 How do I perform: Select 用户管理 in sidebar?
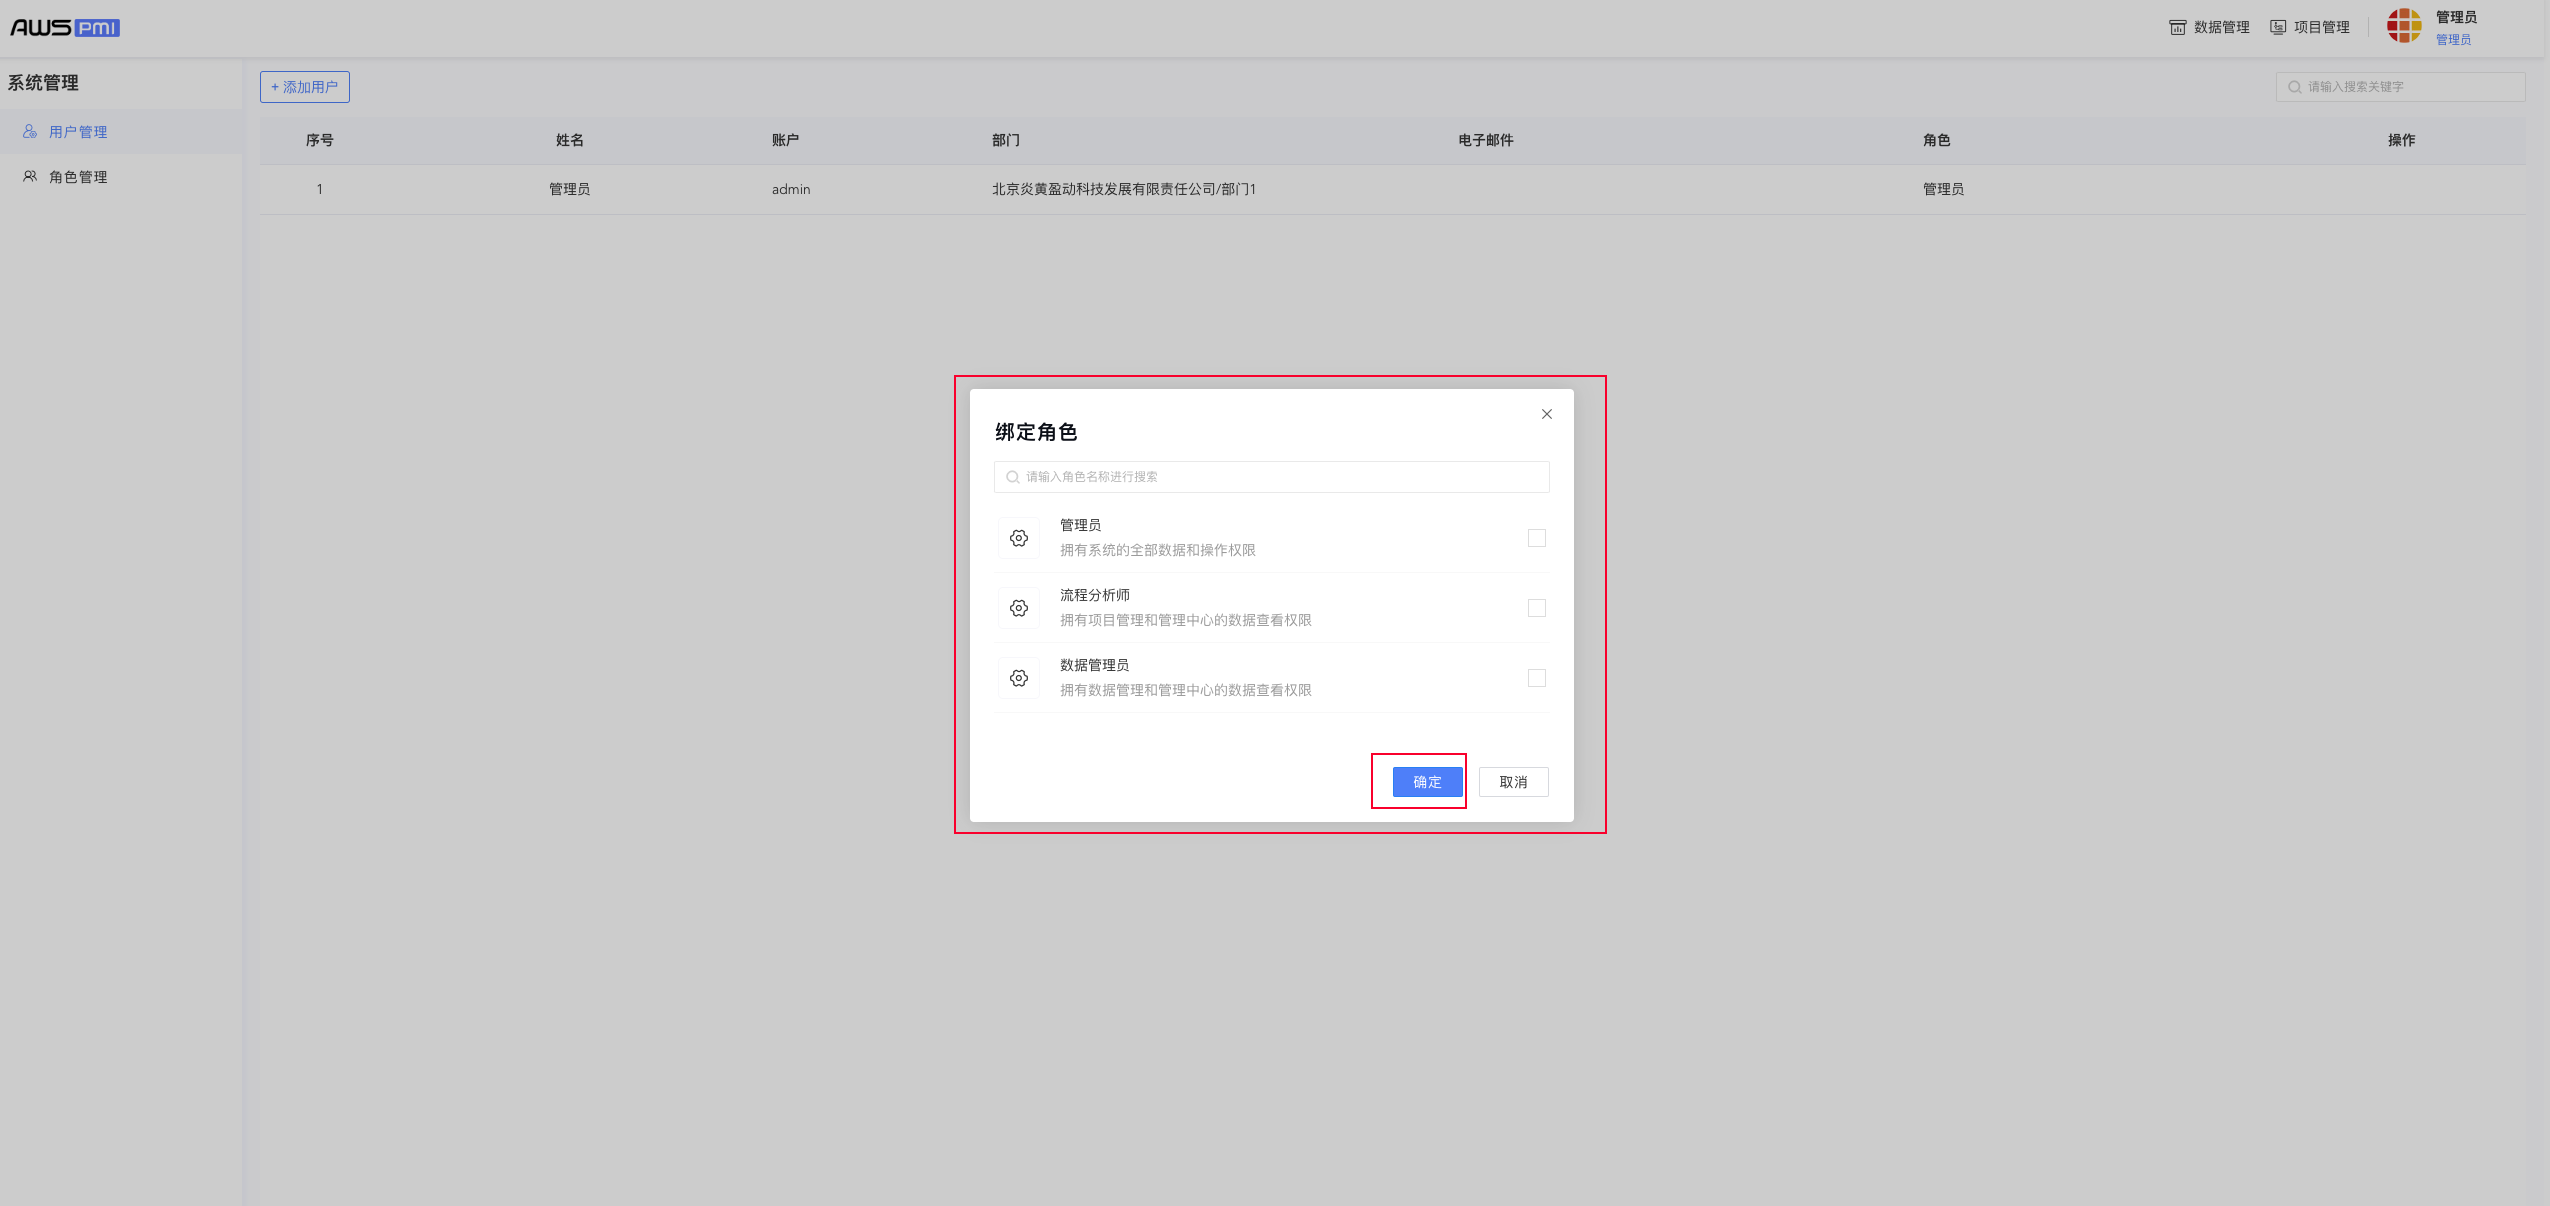tap(121, 132)
